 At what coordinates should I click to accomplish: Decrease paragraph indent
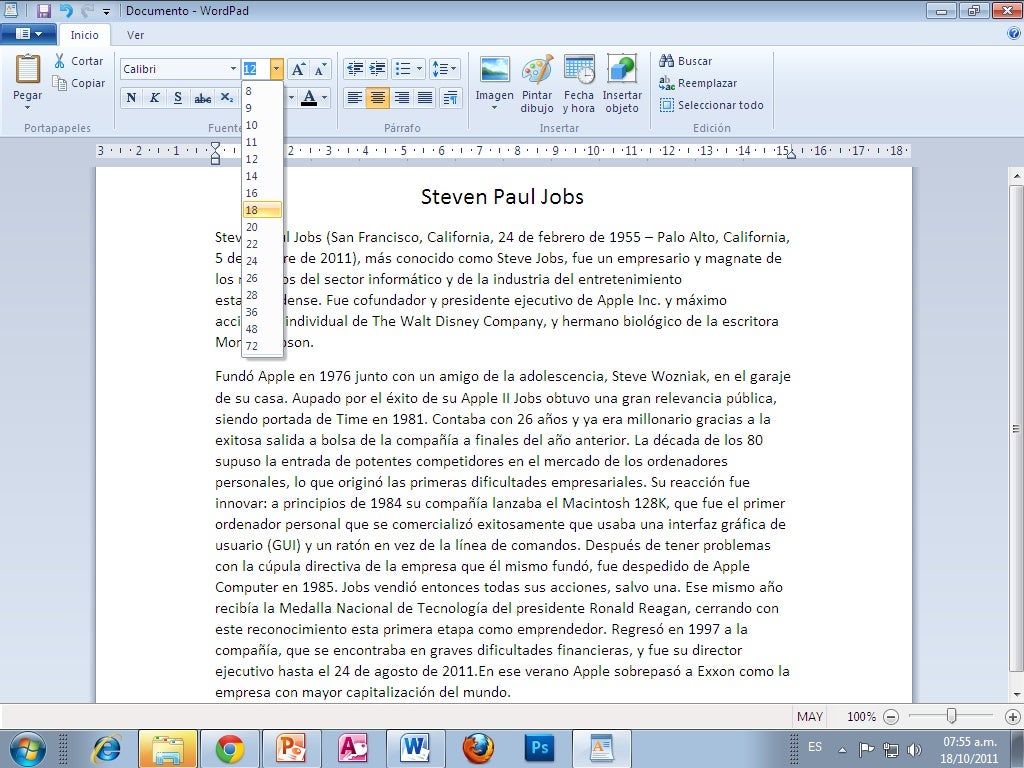pos(355,69)
